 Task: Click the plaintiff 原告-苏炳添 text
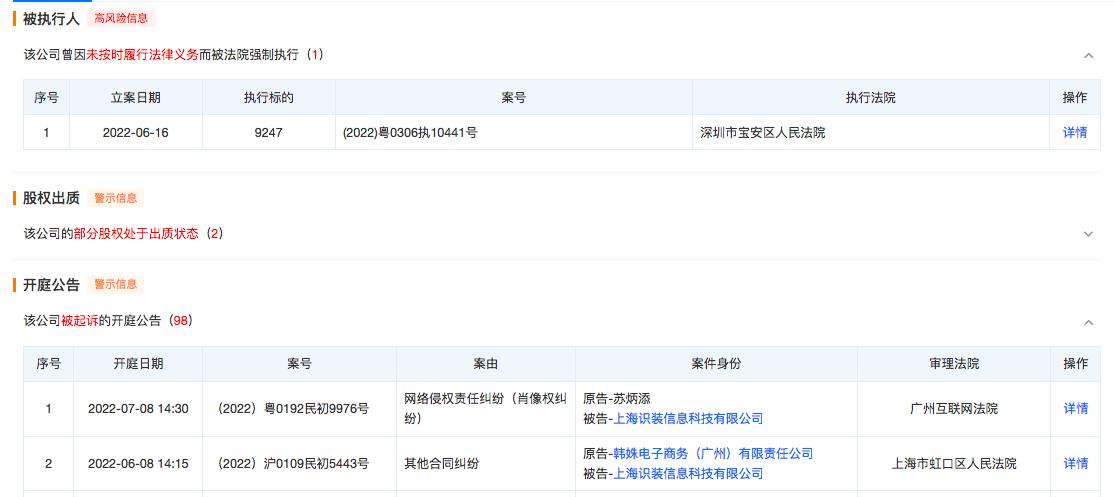pos(617,399)
